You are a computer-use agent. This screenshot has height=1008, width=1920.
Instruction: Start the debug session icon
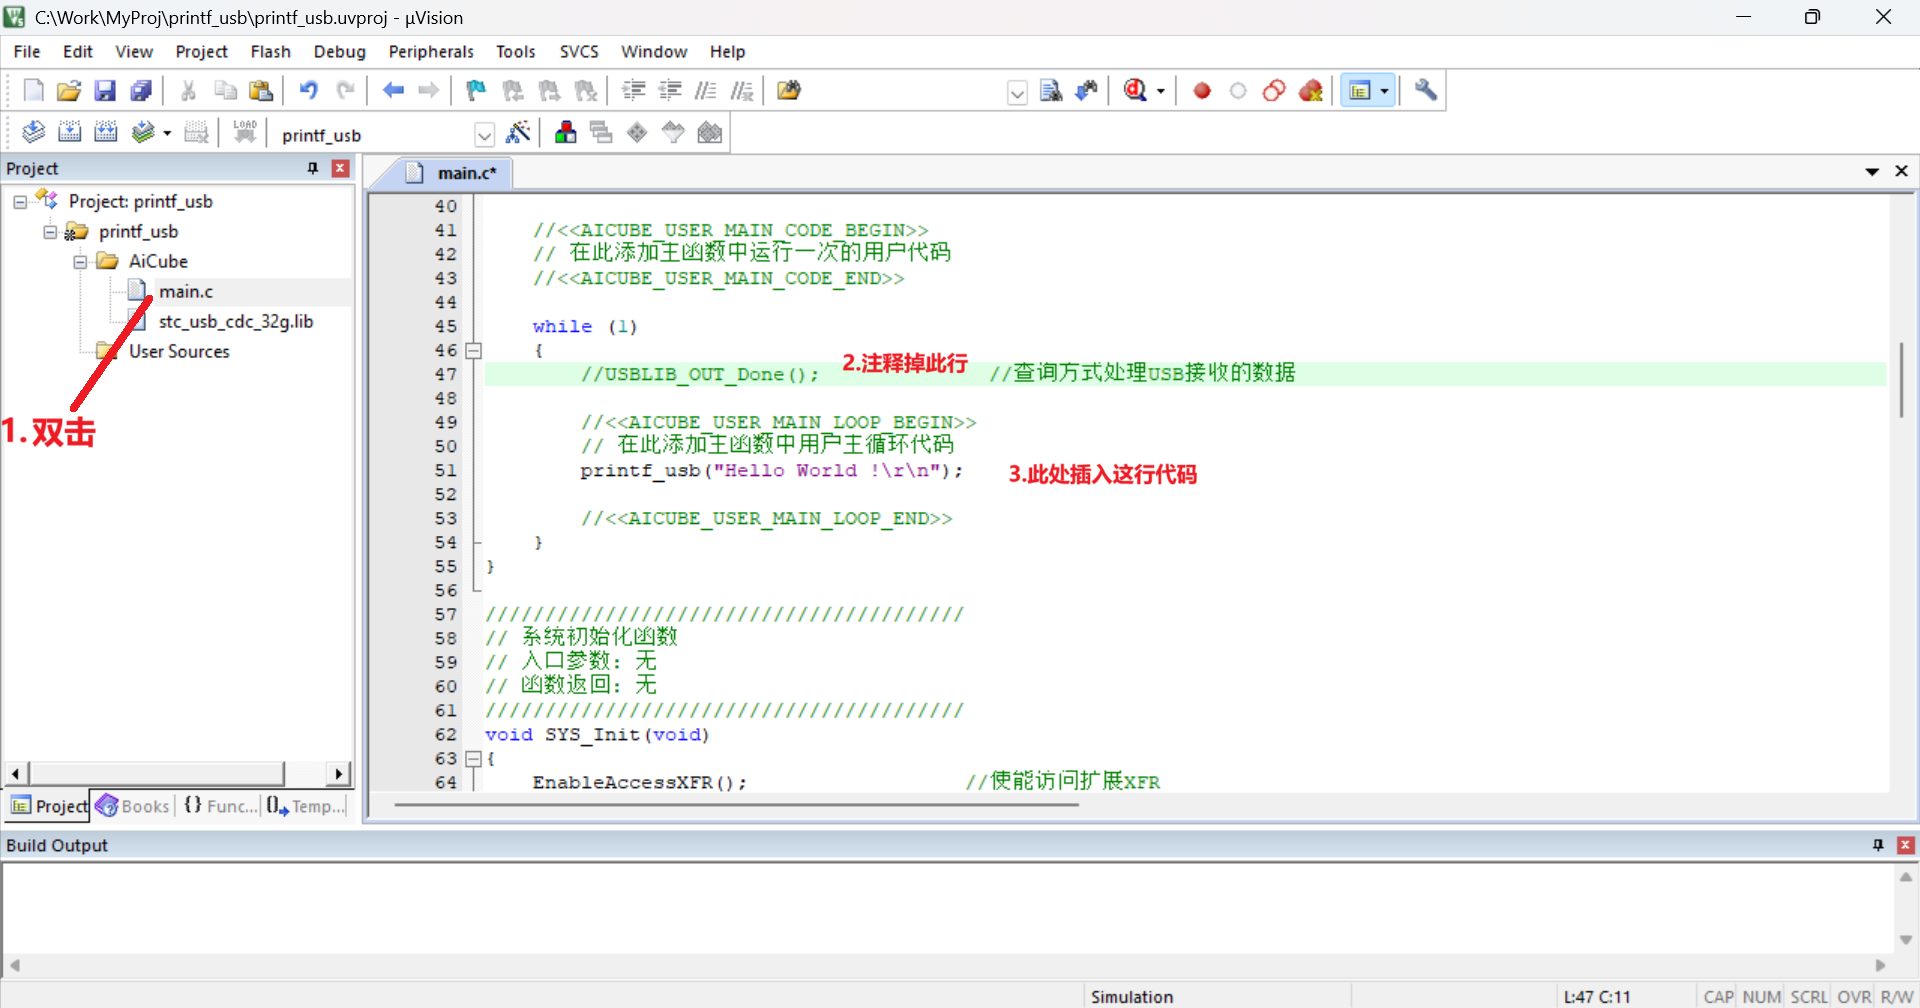point(1135,91)
